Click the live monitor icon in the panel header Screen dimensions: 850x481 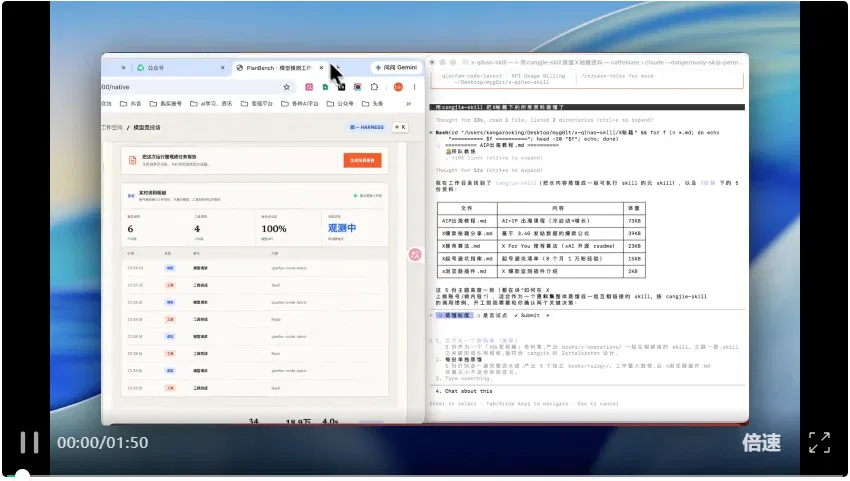click(x=131, y=195)
